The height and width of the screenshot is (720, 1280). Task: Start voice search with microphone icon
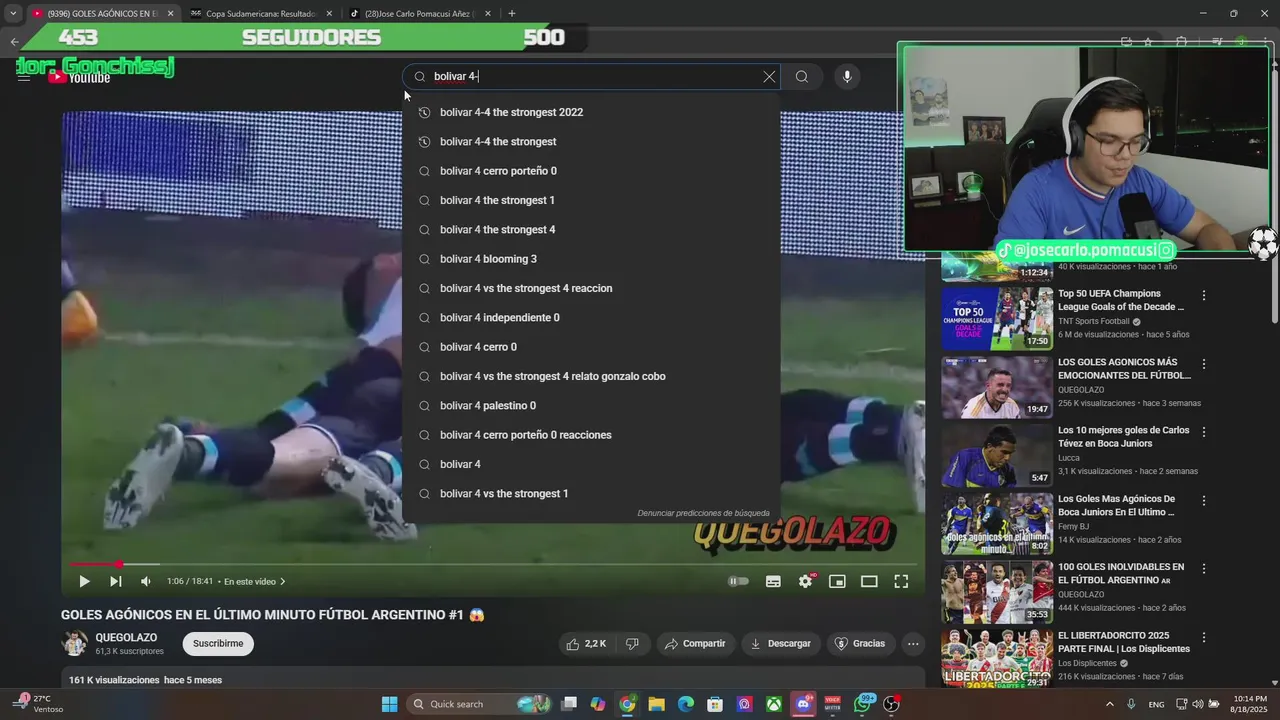[847, 77]
